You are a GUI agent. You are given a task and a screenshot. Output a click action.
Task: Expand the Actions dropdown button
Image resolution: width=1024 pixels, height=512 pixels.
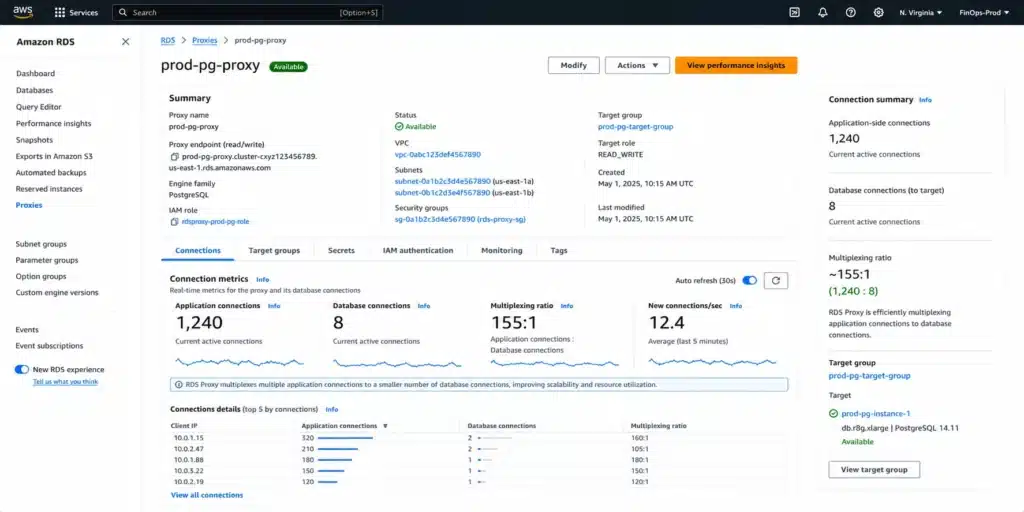[637, 65]
